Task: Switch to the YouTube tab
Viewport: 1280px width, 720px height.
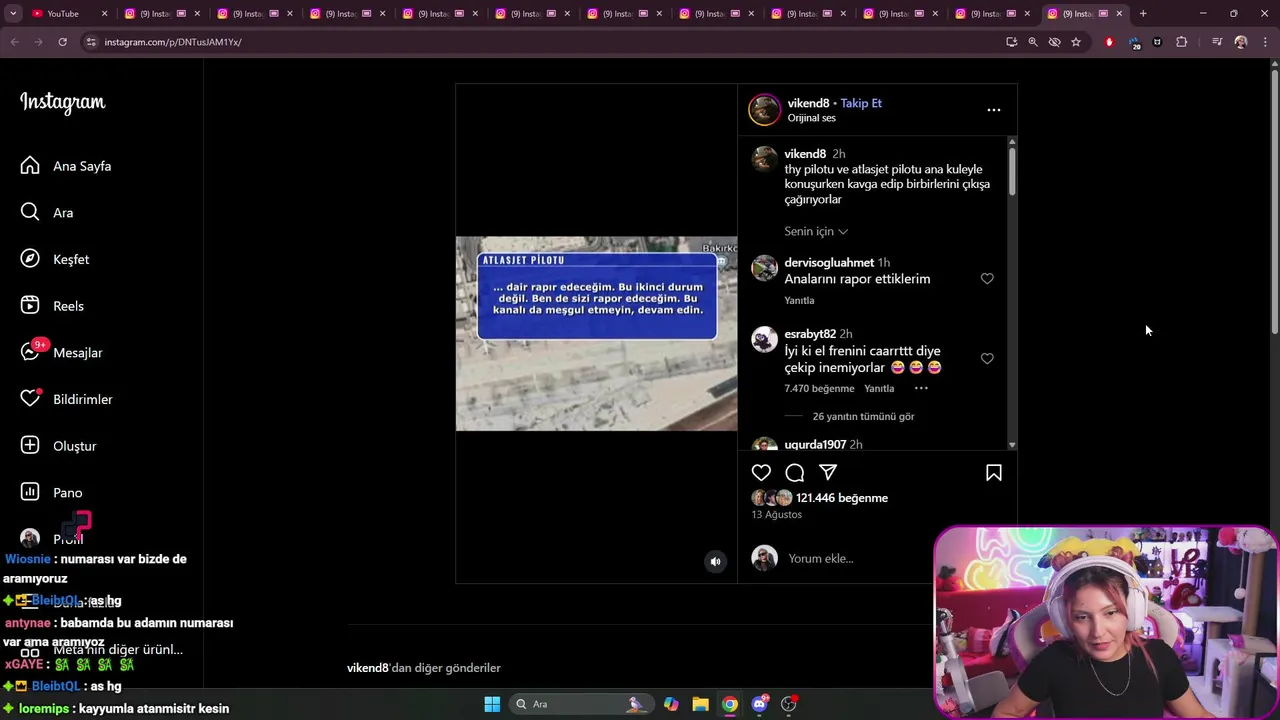Action: 68,13
